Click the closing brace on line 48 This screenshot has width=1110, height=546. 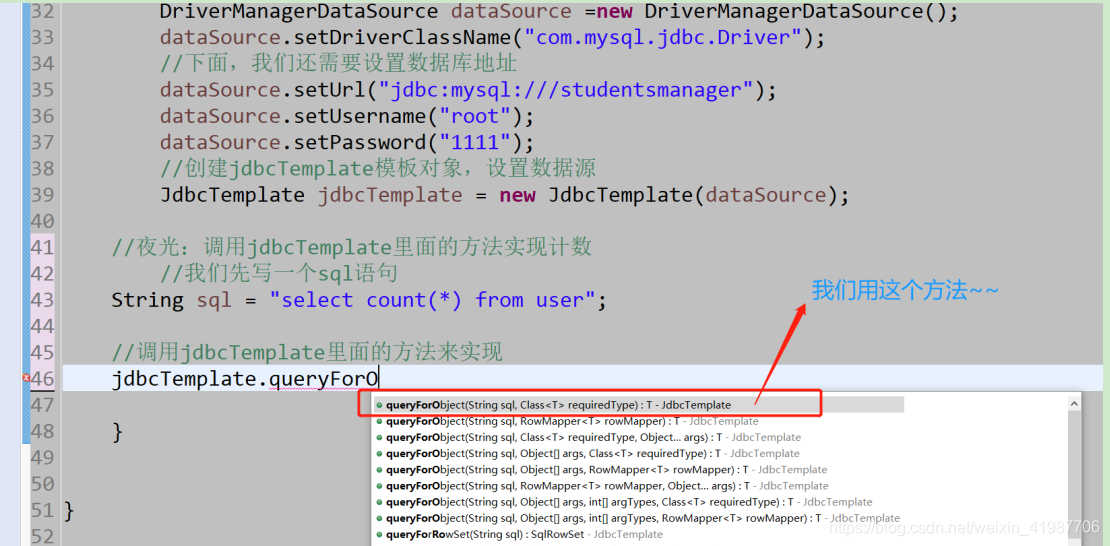pyautogui.click(x=118, y=431)
